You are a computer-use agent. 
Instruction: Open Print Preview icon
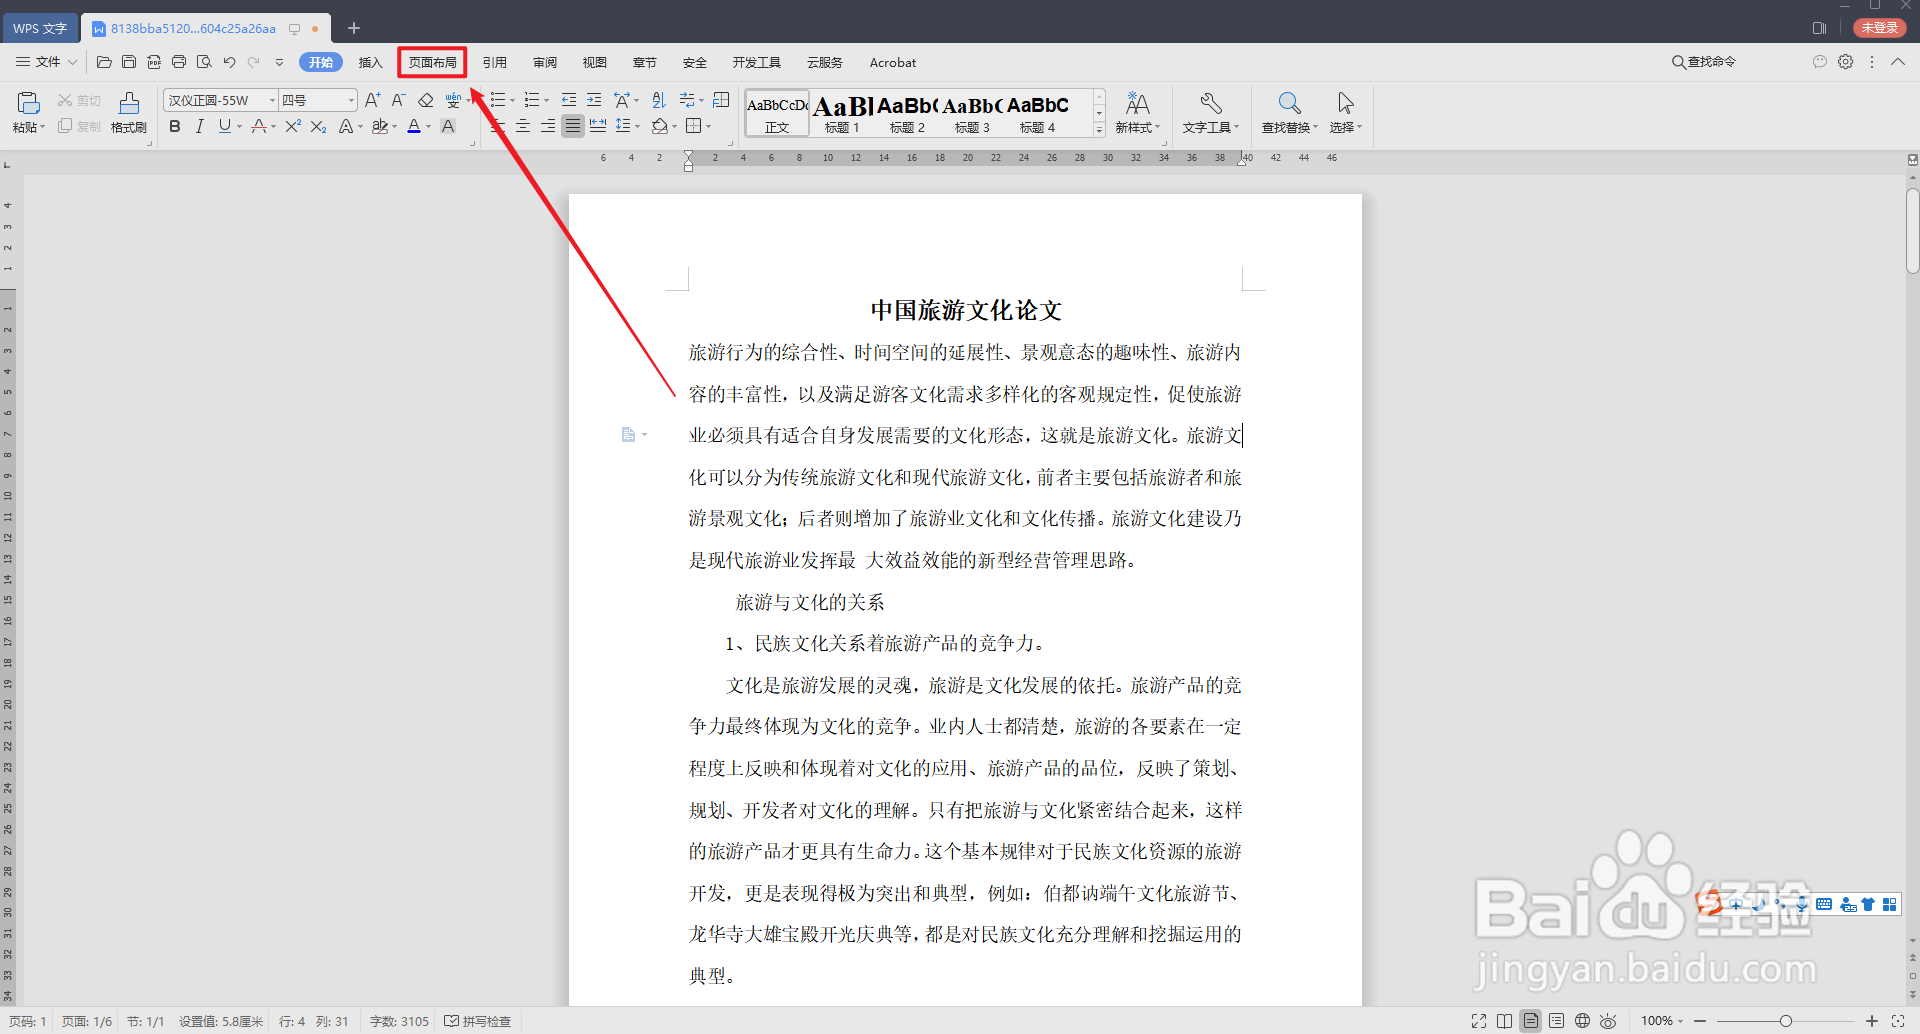[204, 62]
